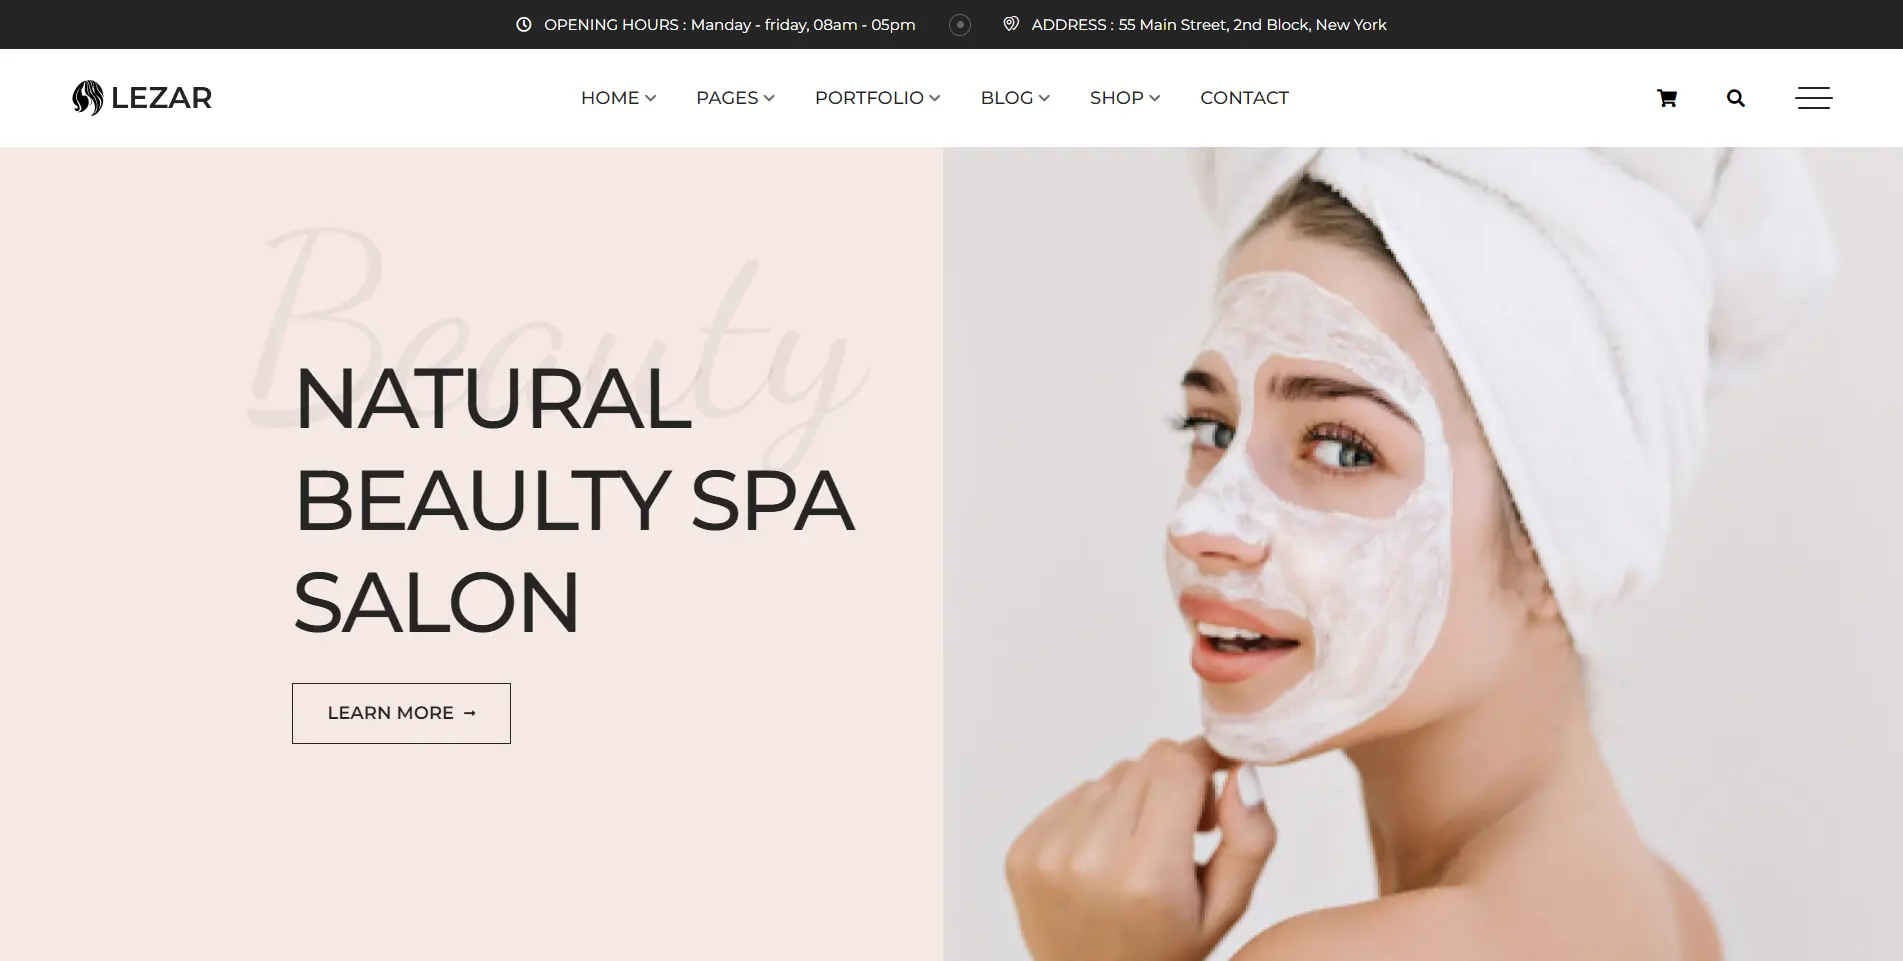The width and height of the screenshot is (1903, 961).
Task: Open the SHOP menu item
Action: pyautogui.click(x=1125, y=98)
